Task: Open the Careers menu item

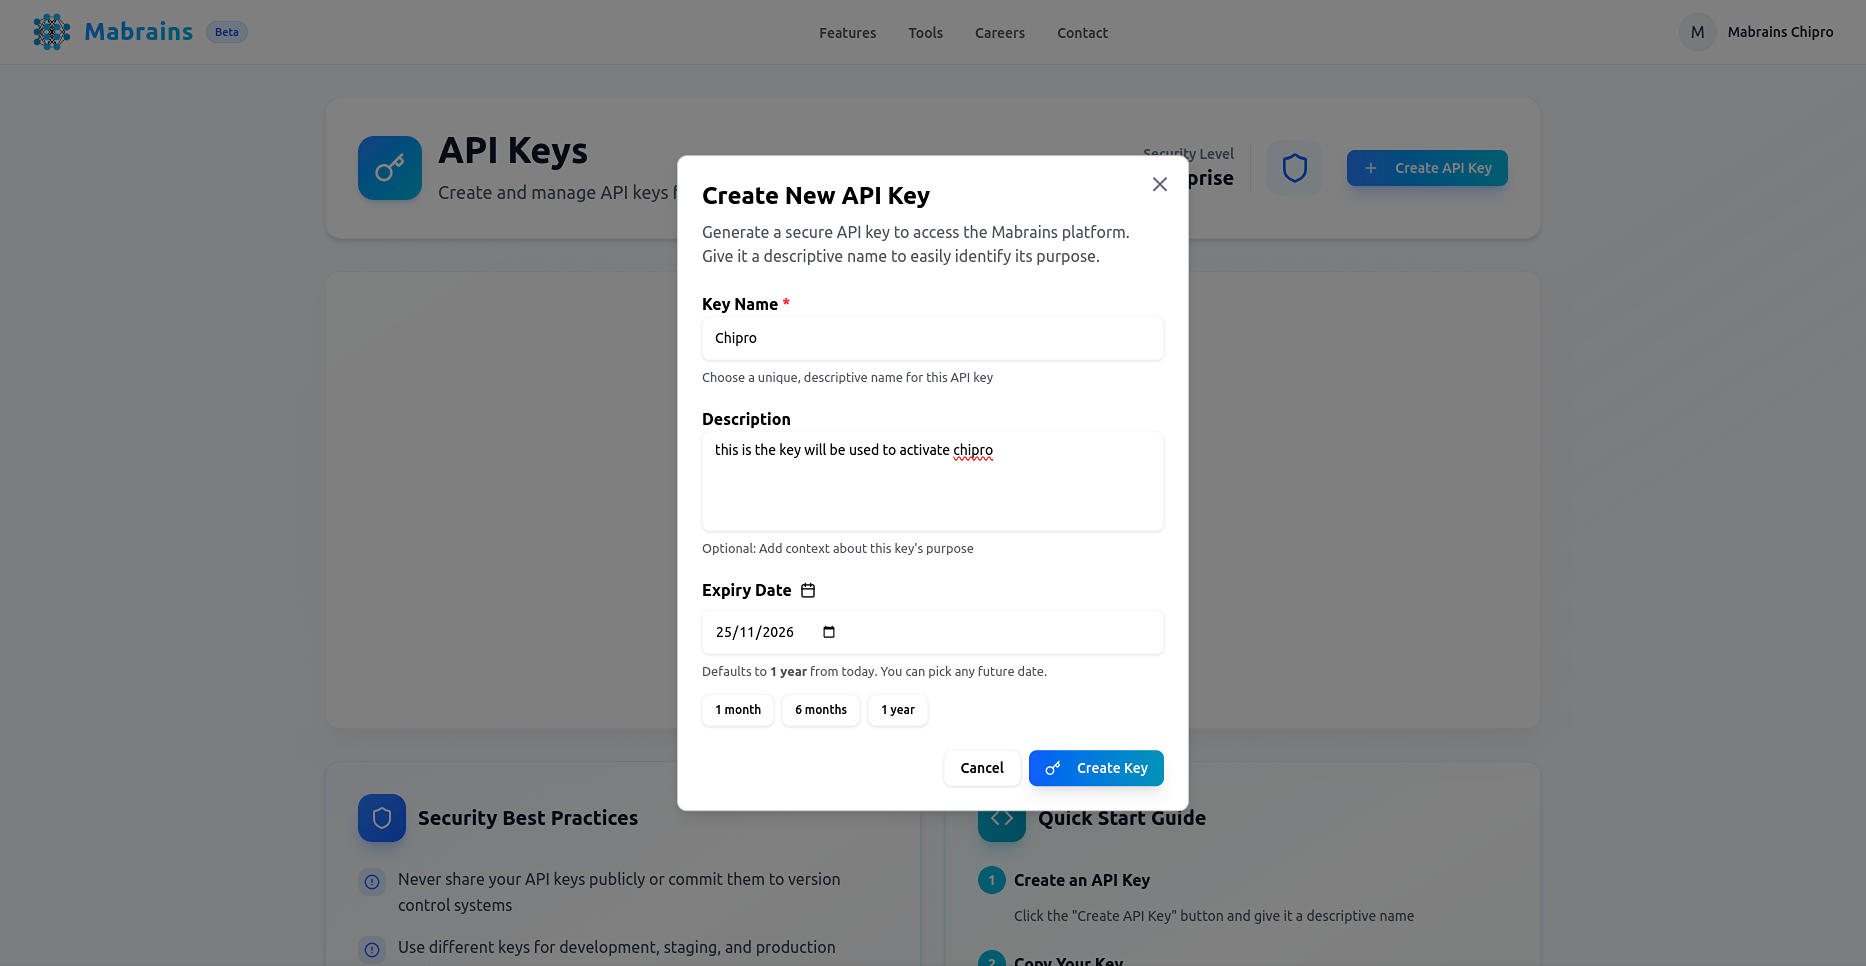Action: pyautogui.click(x=999, y=32)
